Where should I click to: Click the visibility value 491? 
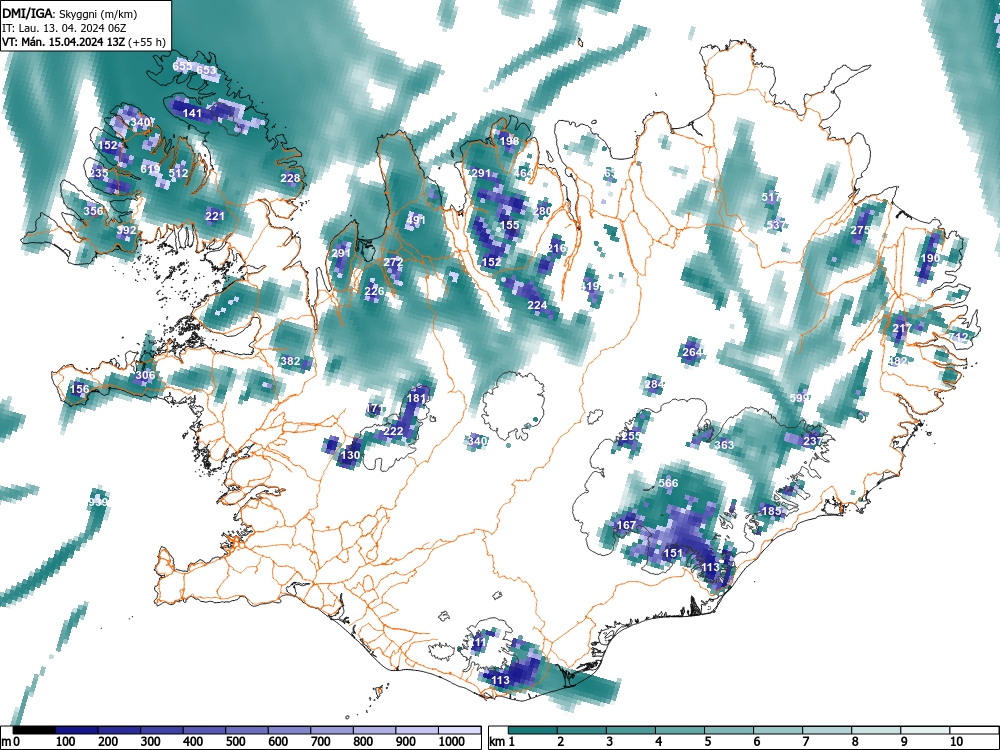pos(415,221)
